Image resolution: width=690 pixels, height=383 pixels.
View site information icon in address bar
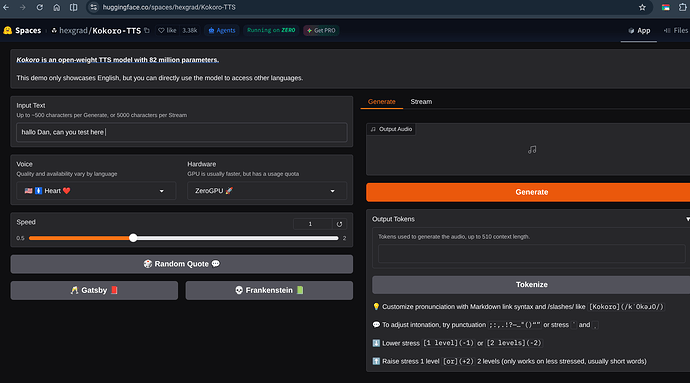coord(93,7)
